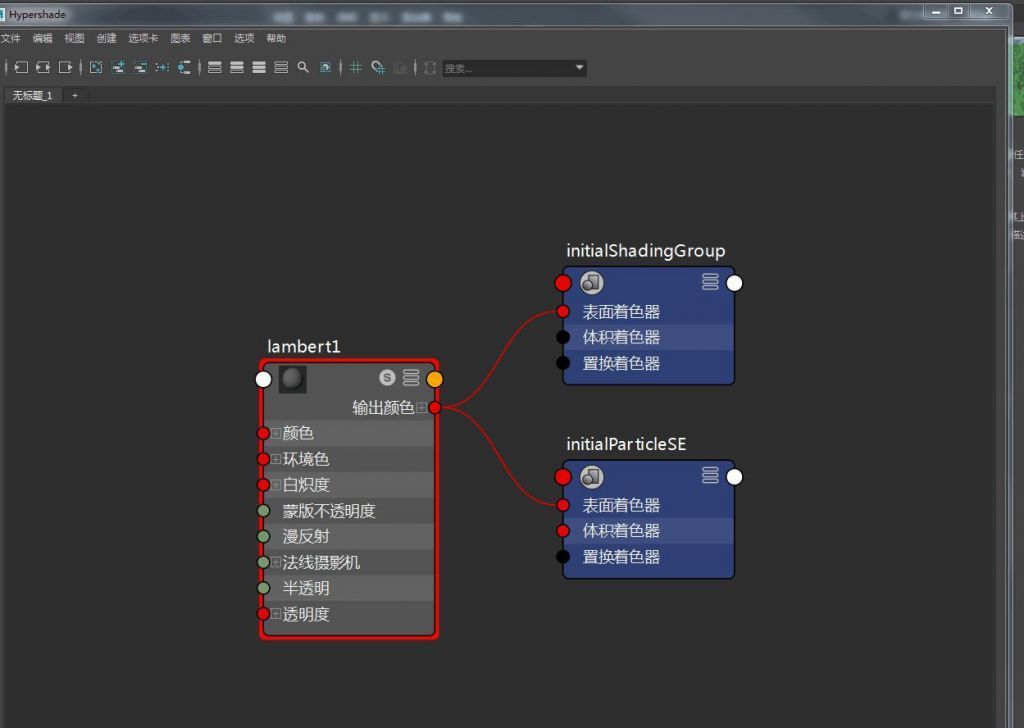The height and width of the screenshot is (728, 1024).
Task: Click 体积着色器 port on initialShadingGroup
Action: click(563, 338)
